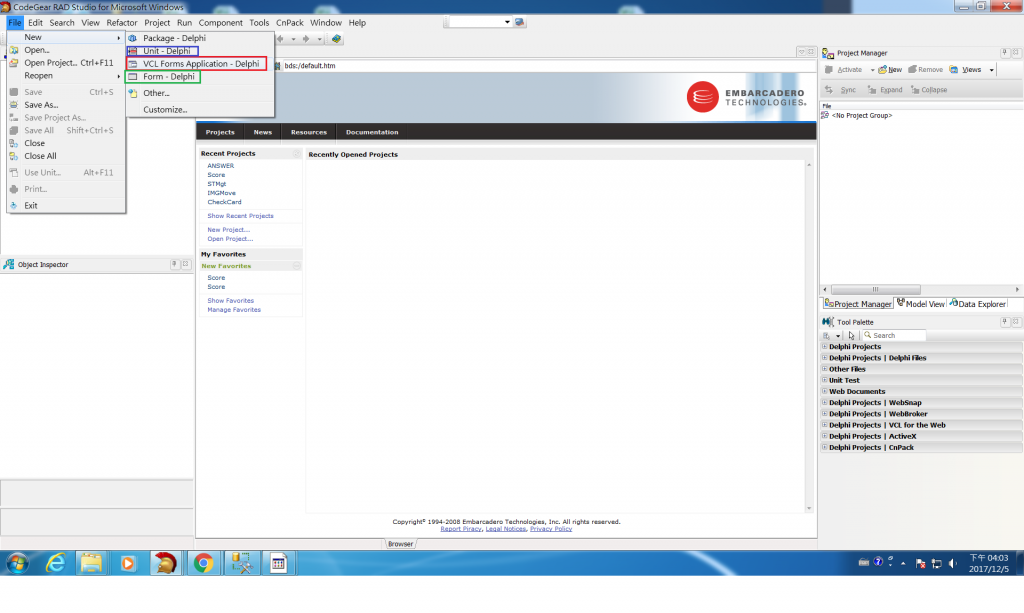Open recent project ANSWER

click(220, 166)
